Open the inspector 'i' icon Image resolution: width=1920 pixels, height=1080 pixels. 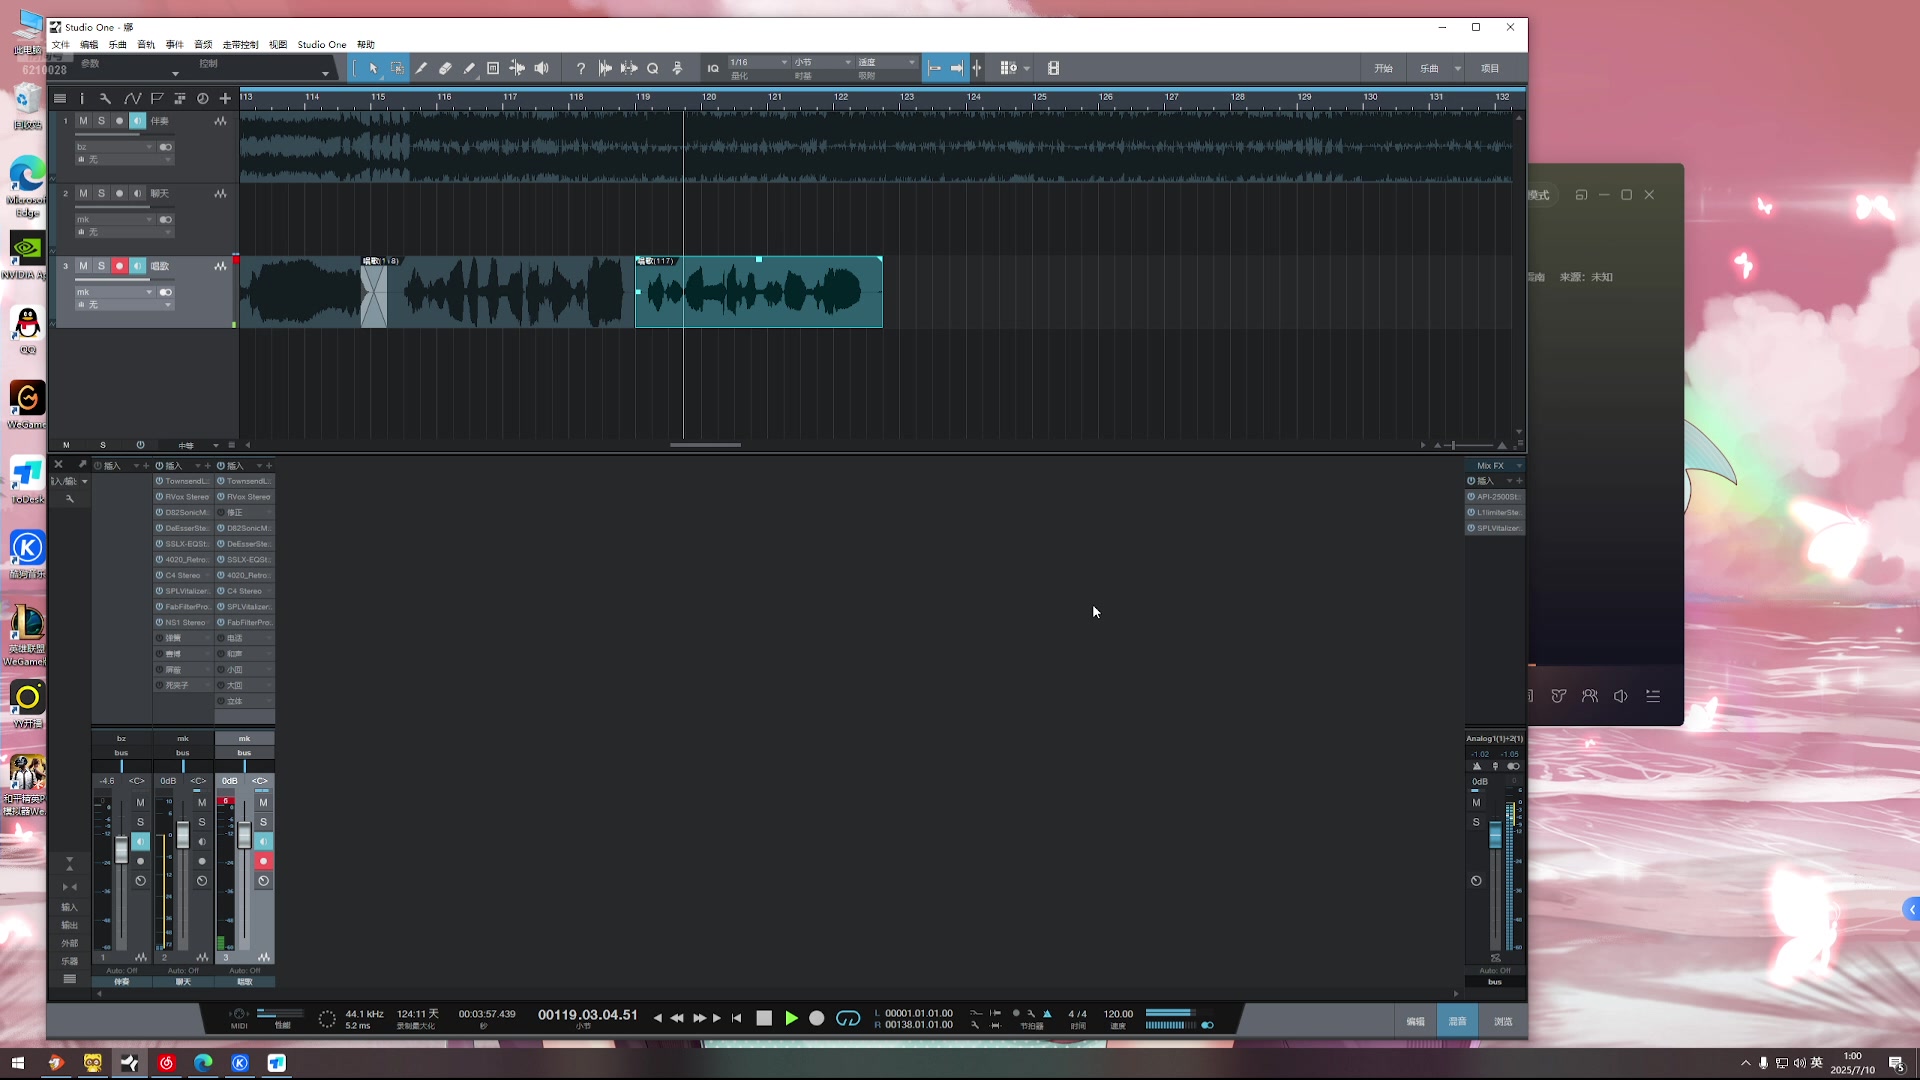click(82, 98)
